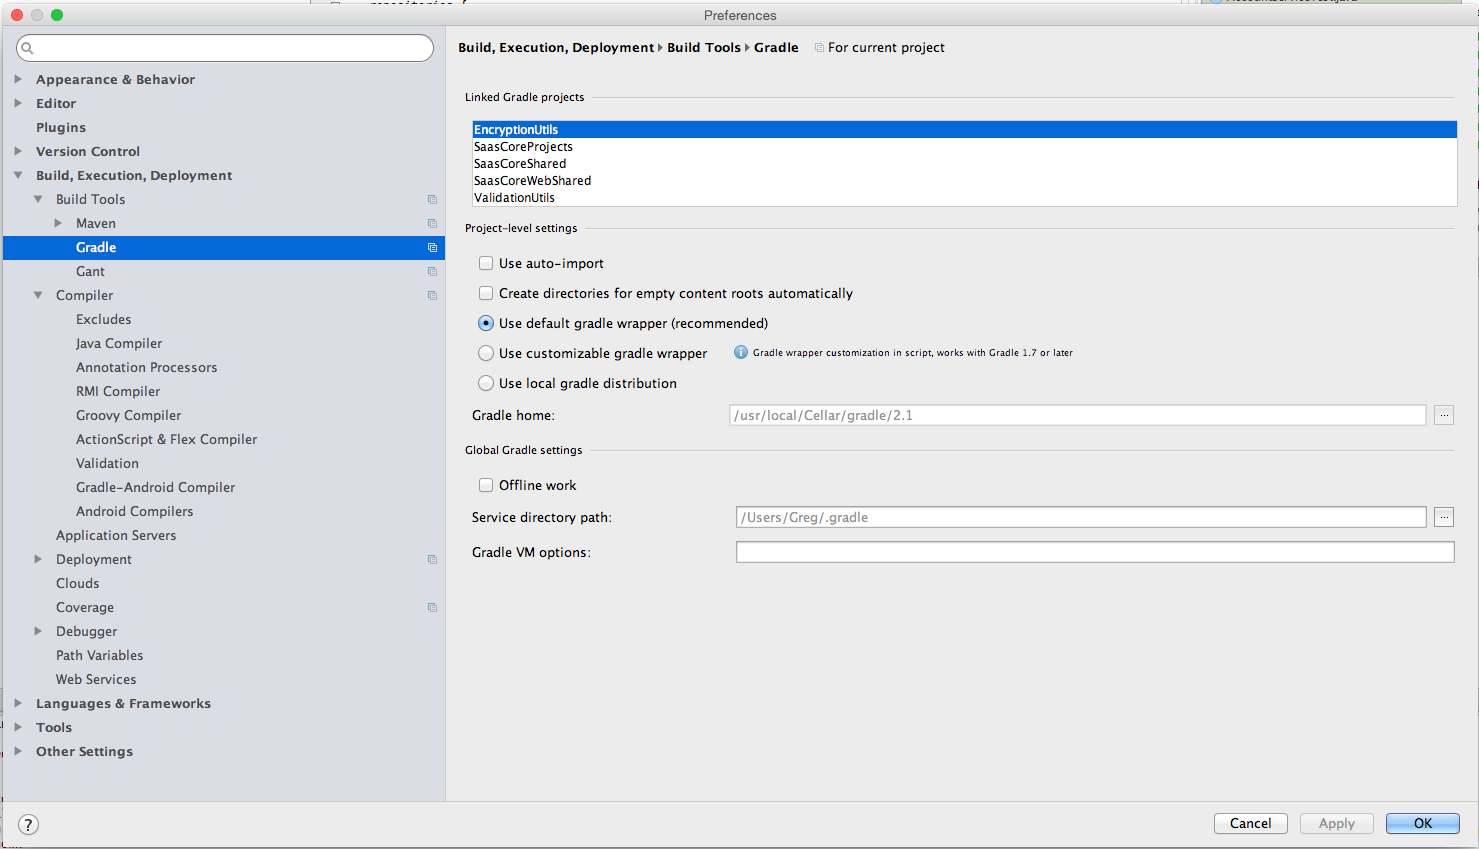The image size is (1479, 849).
Task: Click Build Tools in breadcrumb
Action: 704,47
